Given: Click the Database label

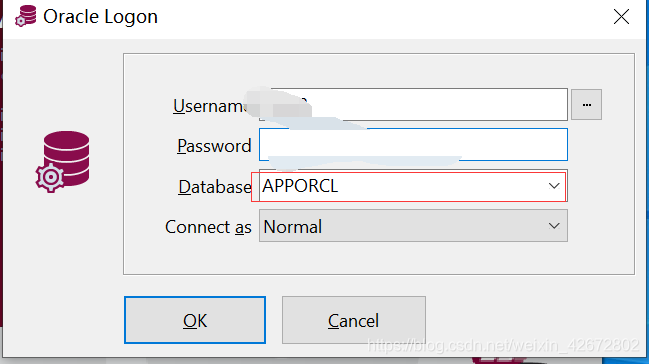Looking at the screenshot, I should click(x=215, y=187).
